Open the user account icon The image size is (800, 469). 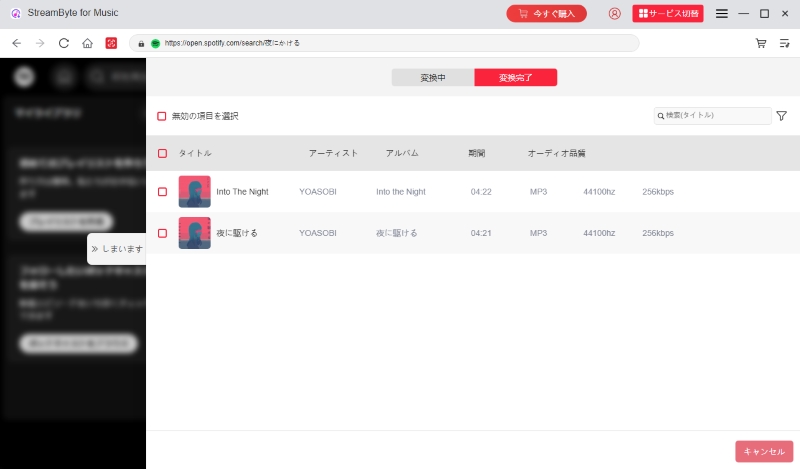615,13
